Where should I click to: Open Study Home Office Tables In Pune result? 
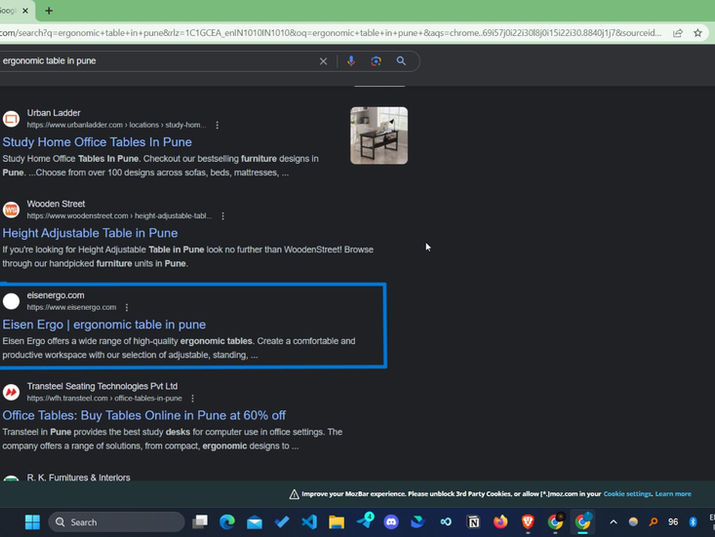[97, 142]
